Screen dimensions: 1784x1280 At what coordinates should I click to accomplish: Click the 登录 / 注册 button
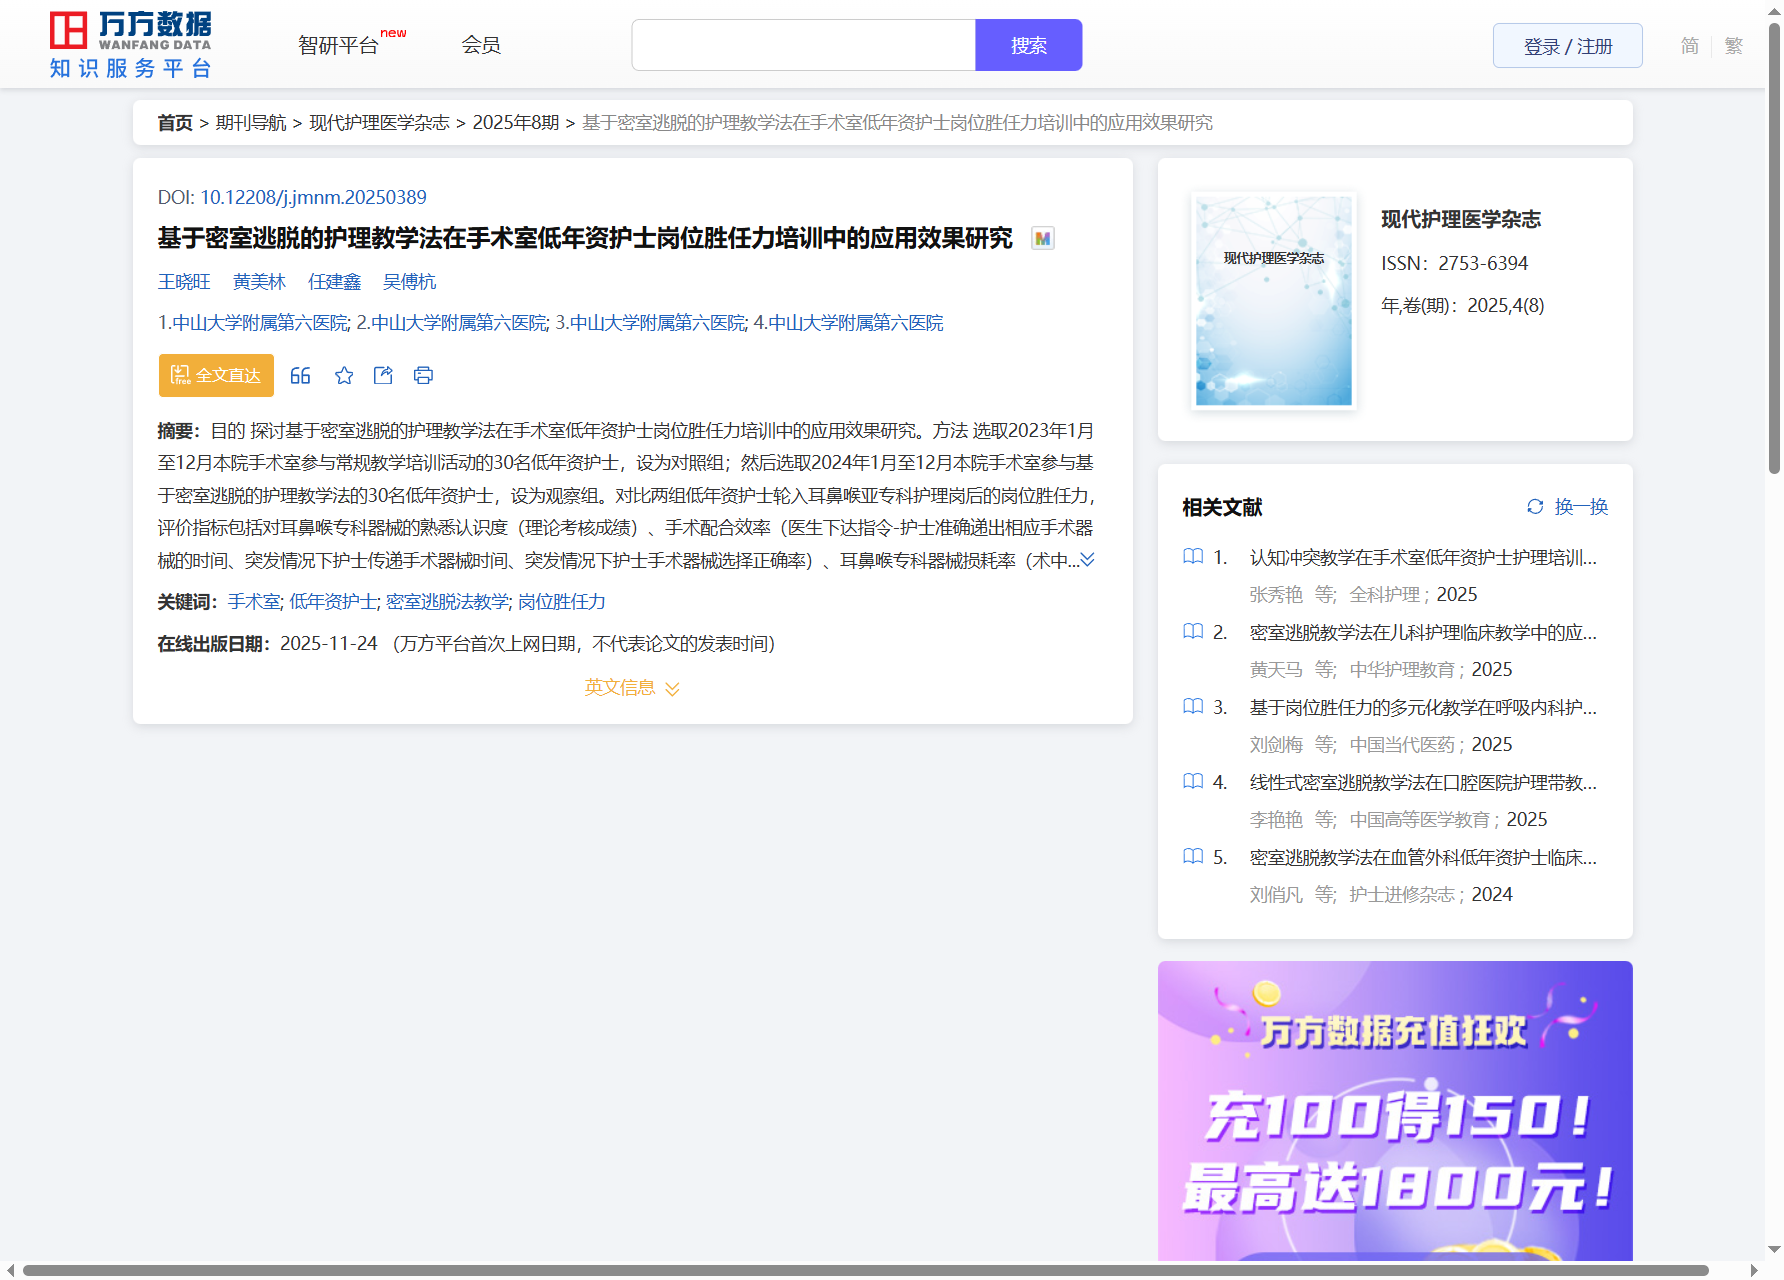[x=1567, y=46]
